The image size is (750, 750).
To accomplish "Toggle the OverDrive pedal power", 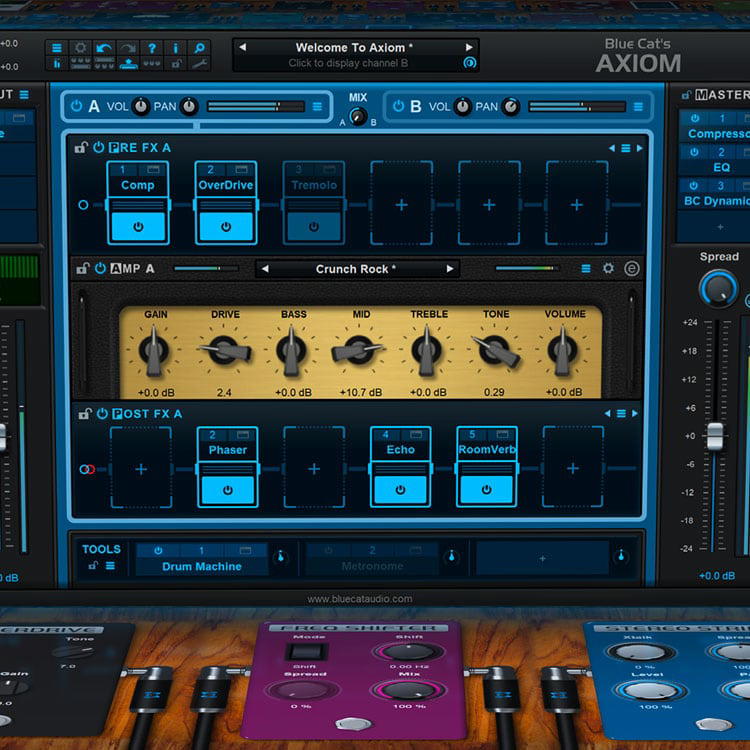I will click(x=226, y=226).
